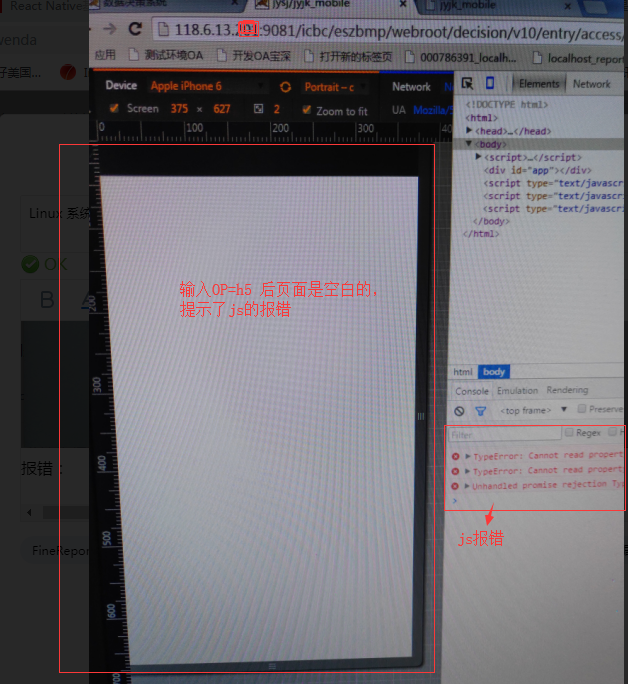
Task: Open the localhost_report bookmark
Action: coord(579,58)
